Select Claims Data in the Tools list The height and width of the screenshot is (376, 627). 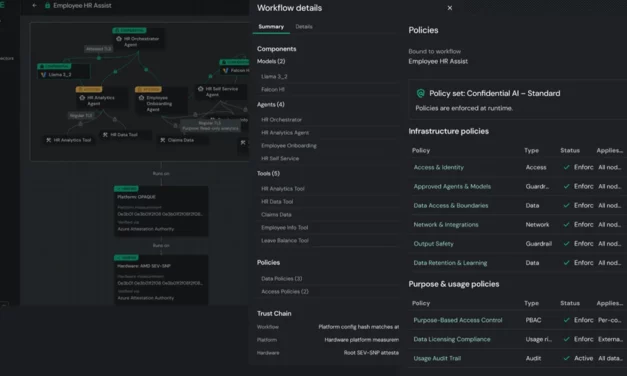pos(276,215)
